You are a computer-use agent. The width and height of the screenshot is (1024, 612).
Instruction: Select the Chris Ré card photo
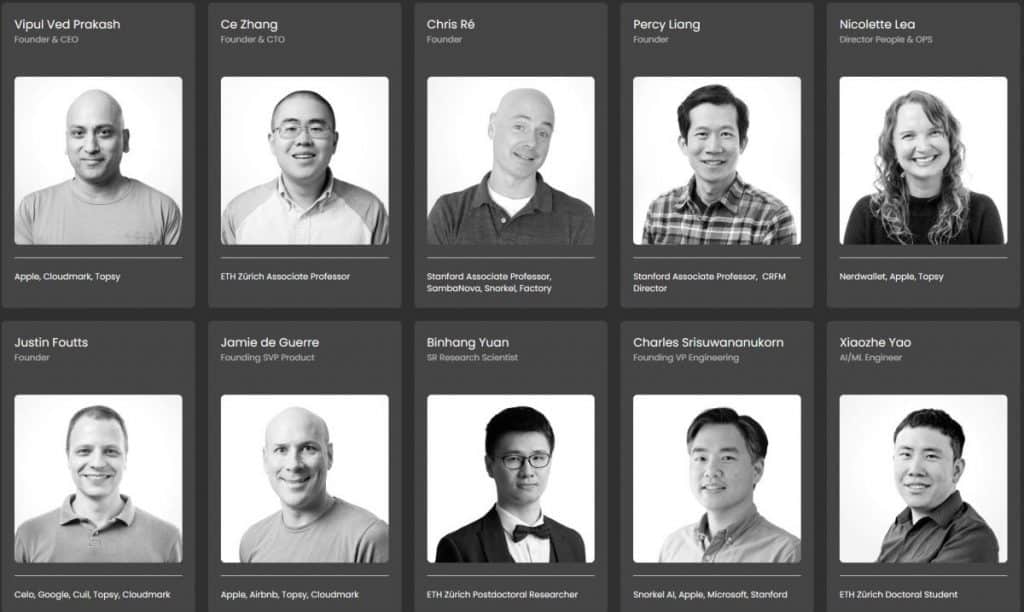tap(511, 161)
